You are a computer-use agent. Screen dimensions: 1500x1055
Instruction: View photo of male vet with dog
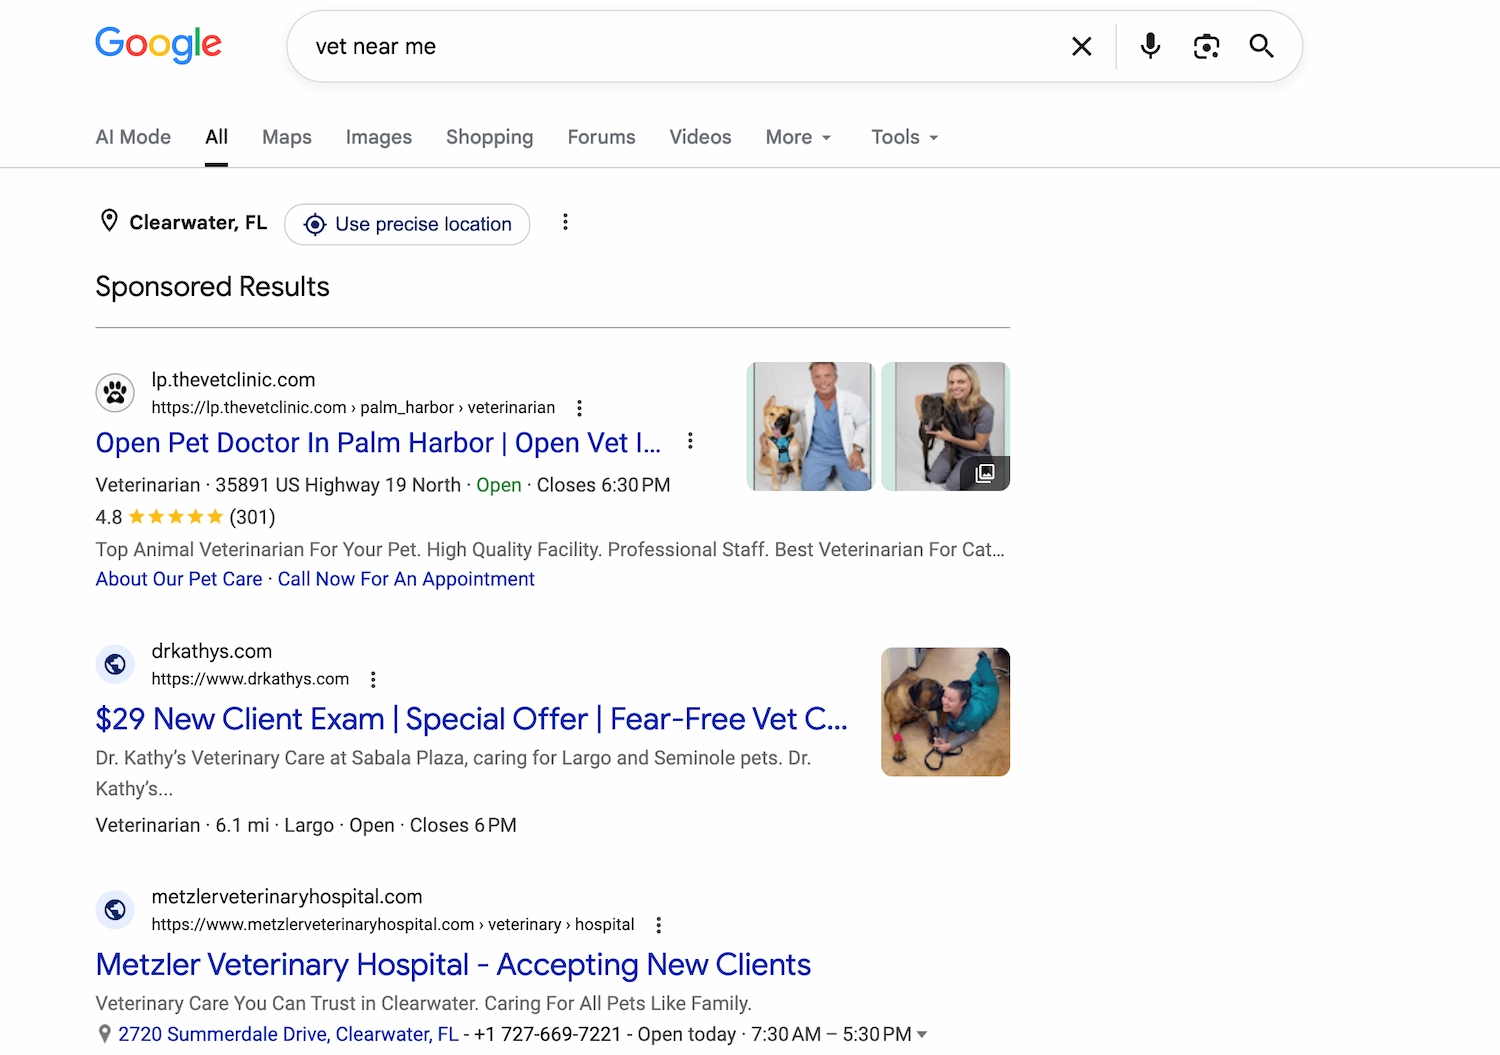(x=810, y=426)
